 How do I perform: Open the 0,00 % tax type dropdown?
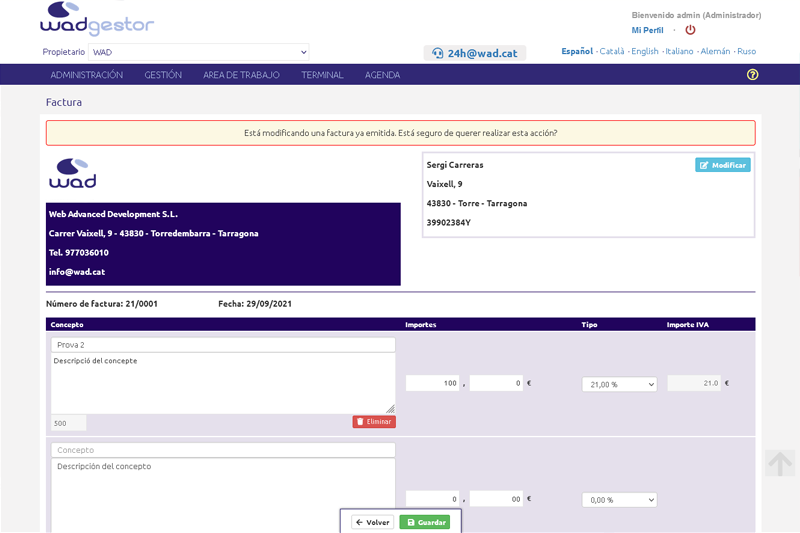(x=619, y=500)
